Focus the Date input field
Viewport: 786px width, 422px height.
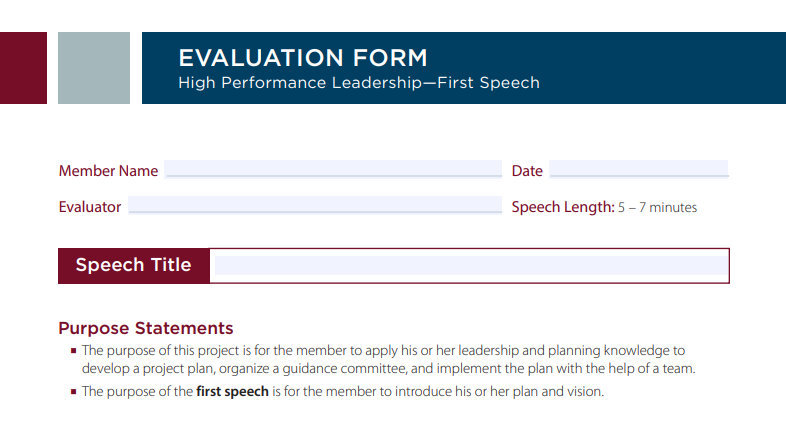(638, 169)
